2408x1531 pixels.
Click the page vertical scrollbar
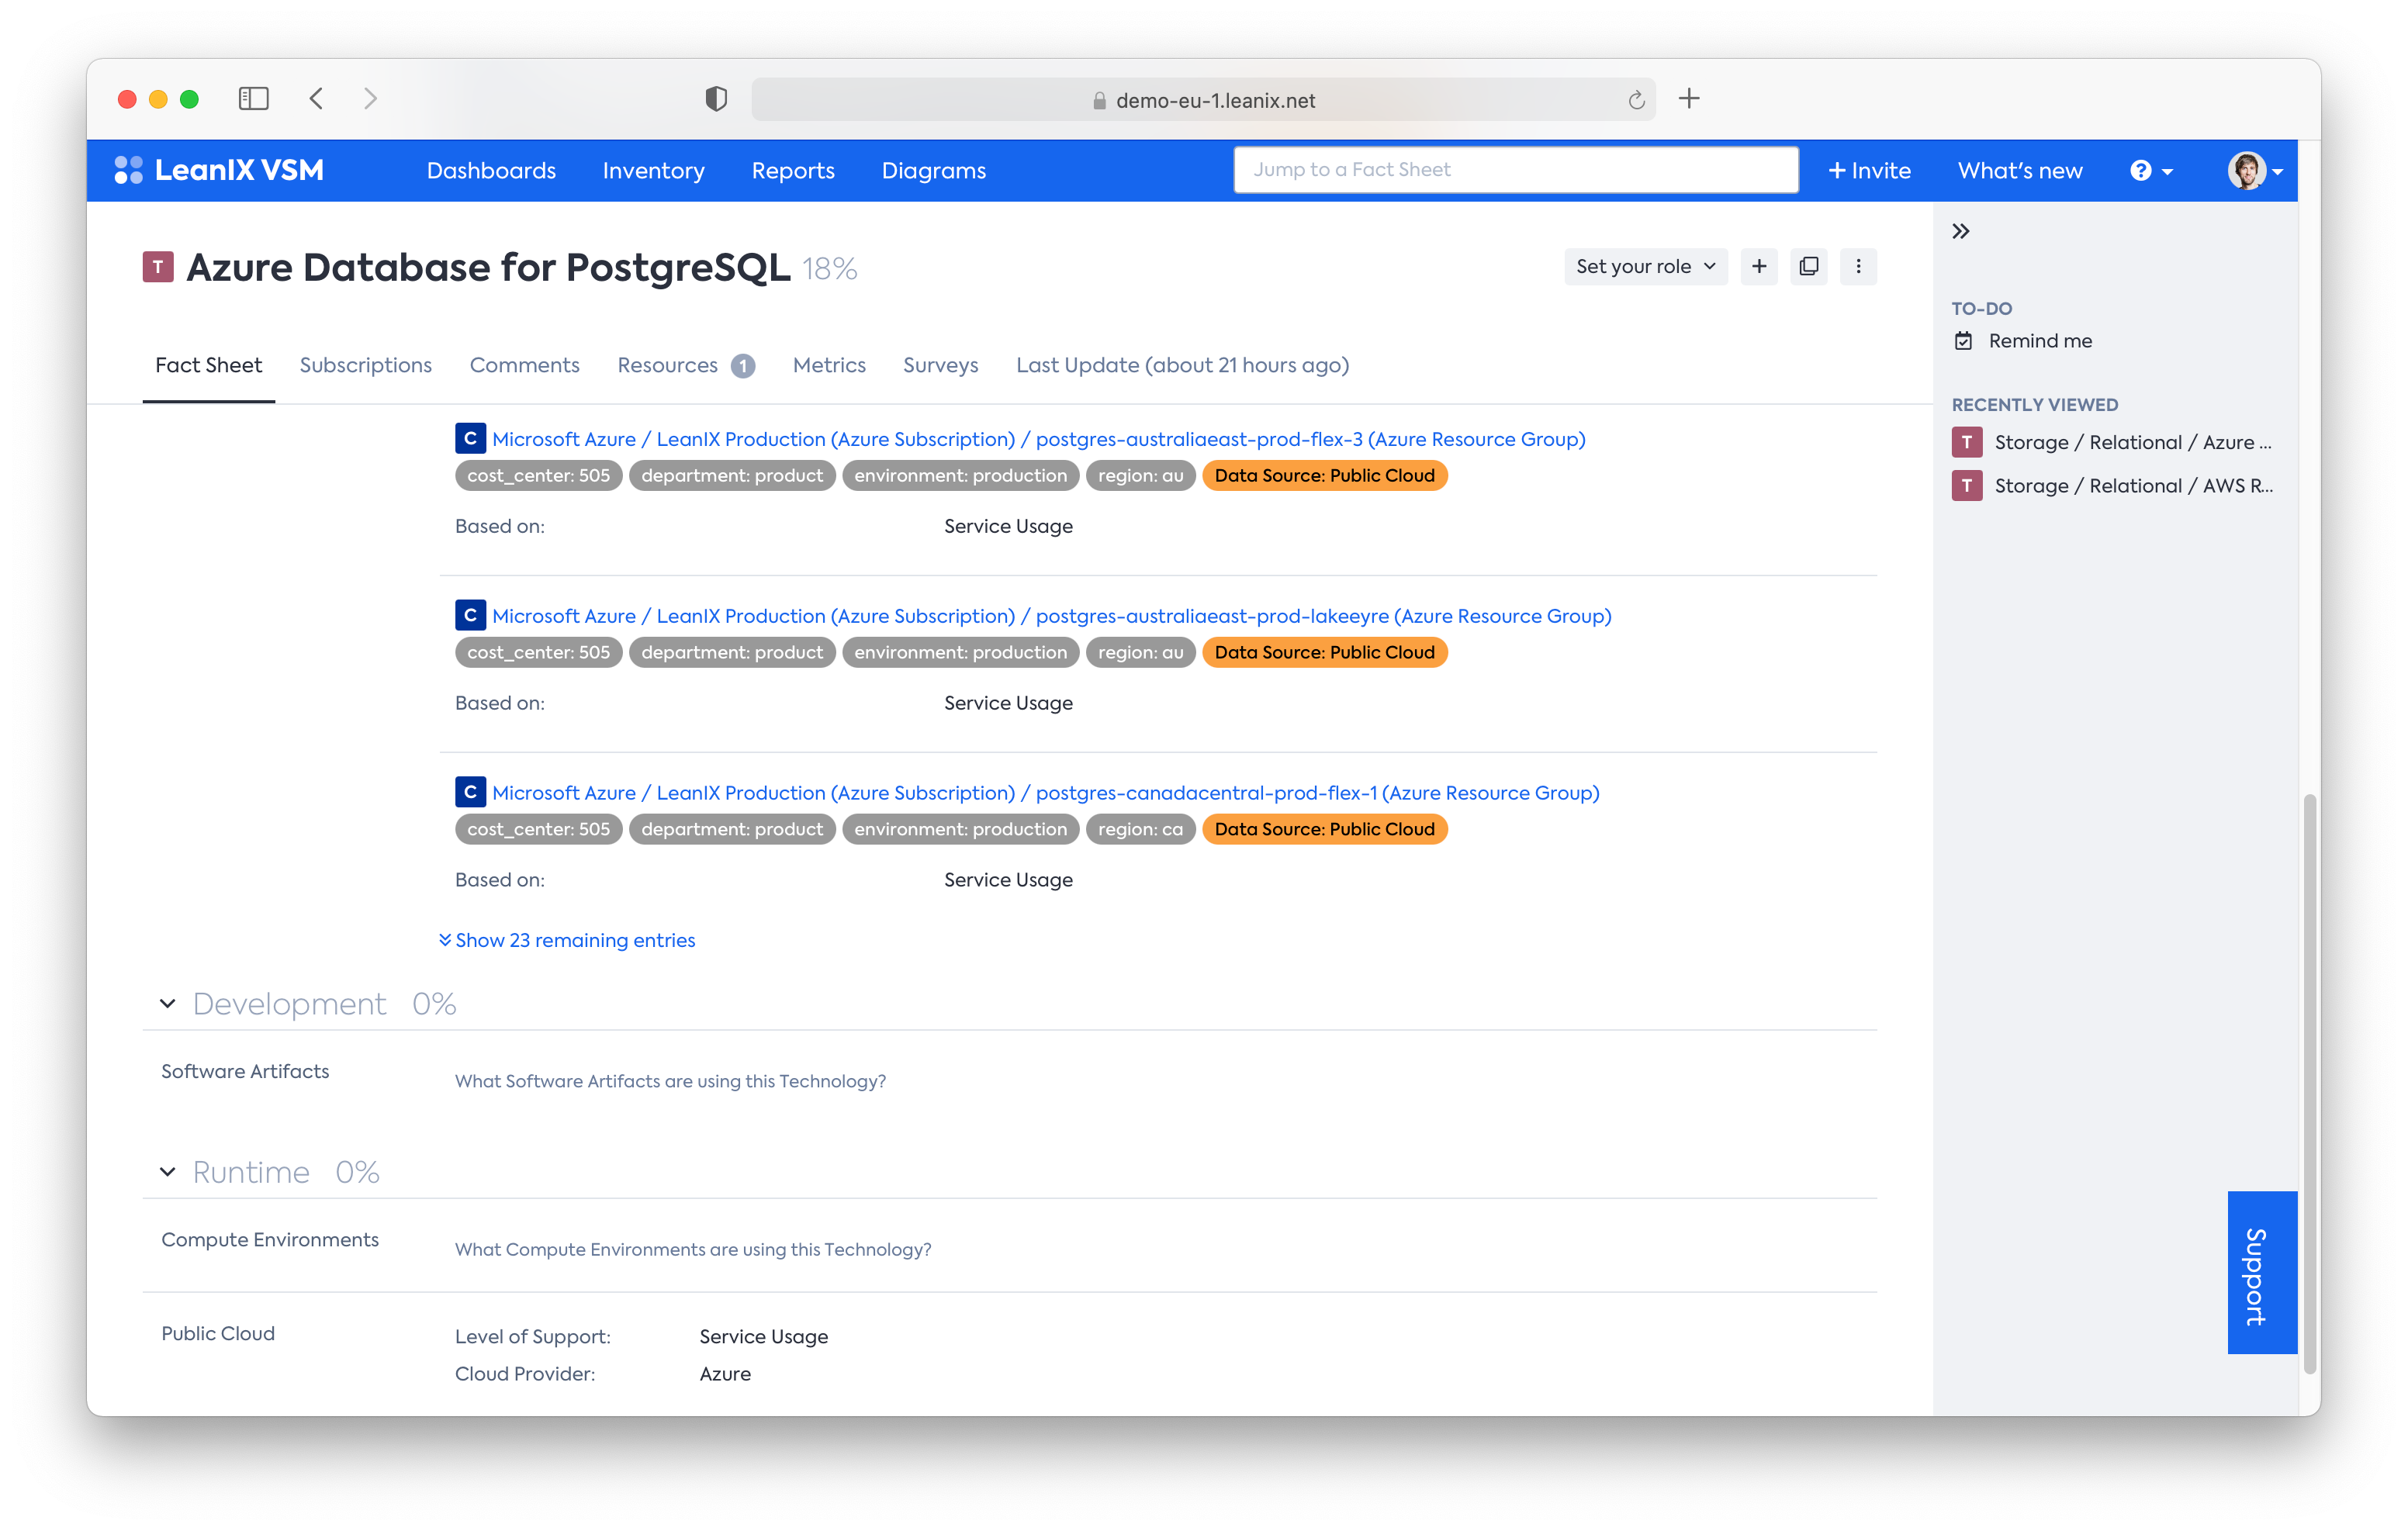point(2309,1084)
